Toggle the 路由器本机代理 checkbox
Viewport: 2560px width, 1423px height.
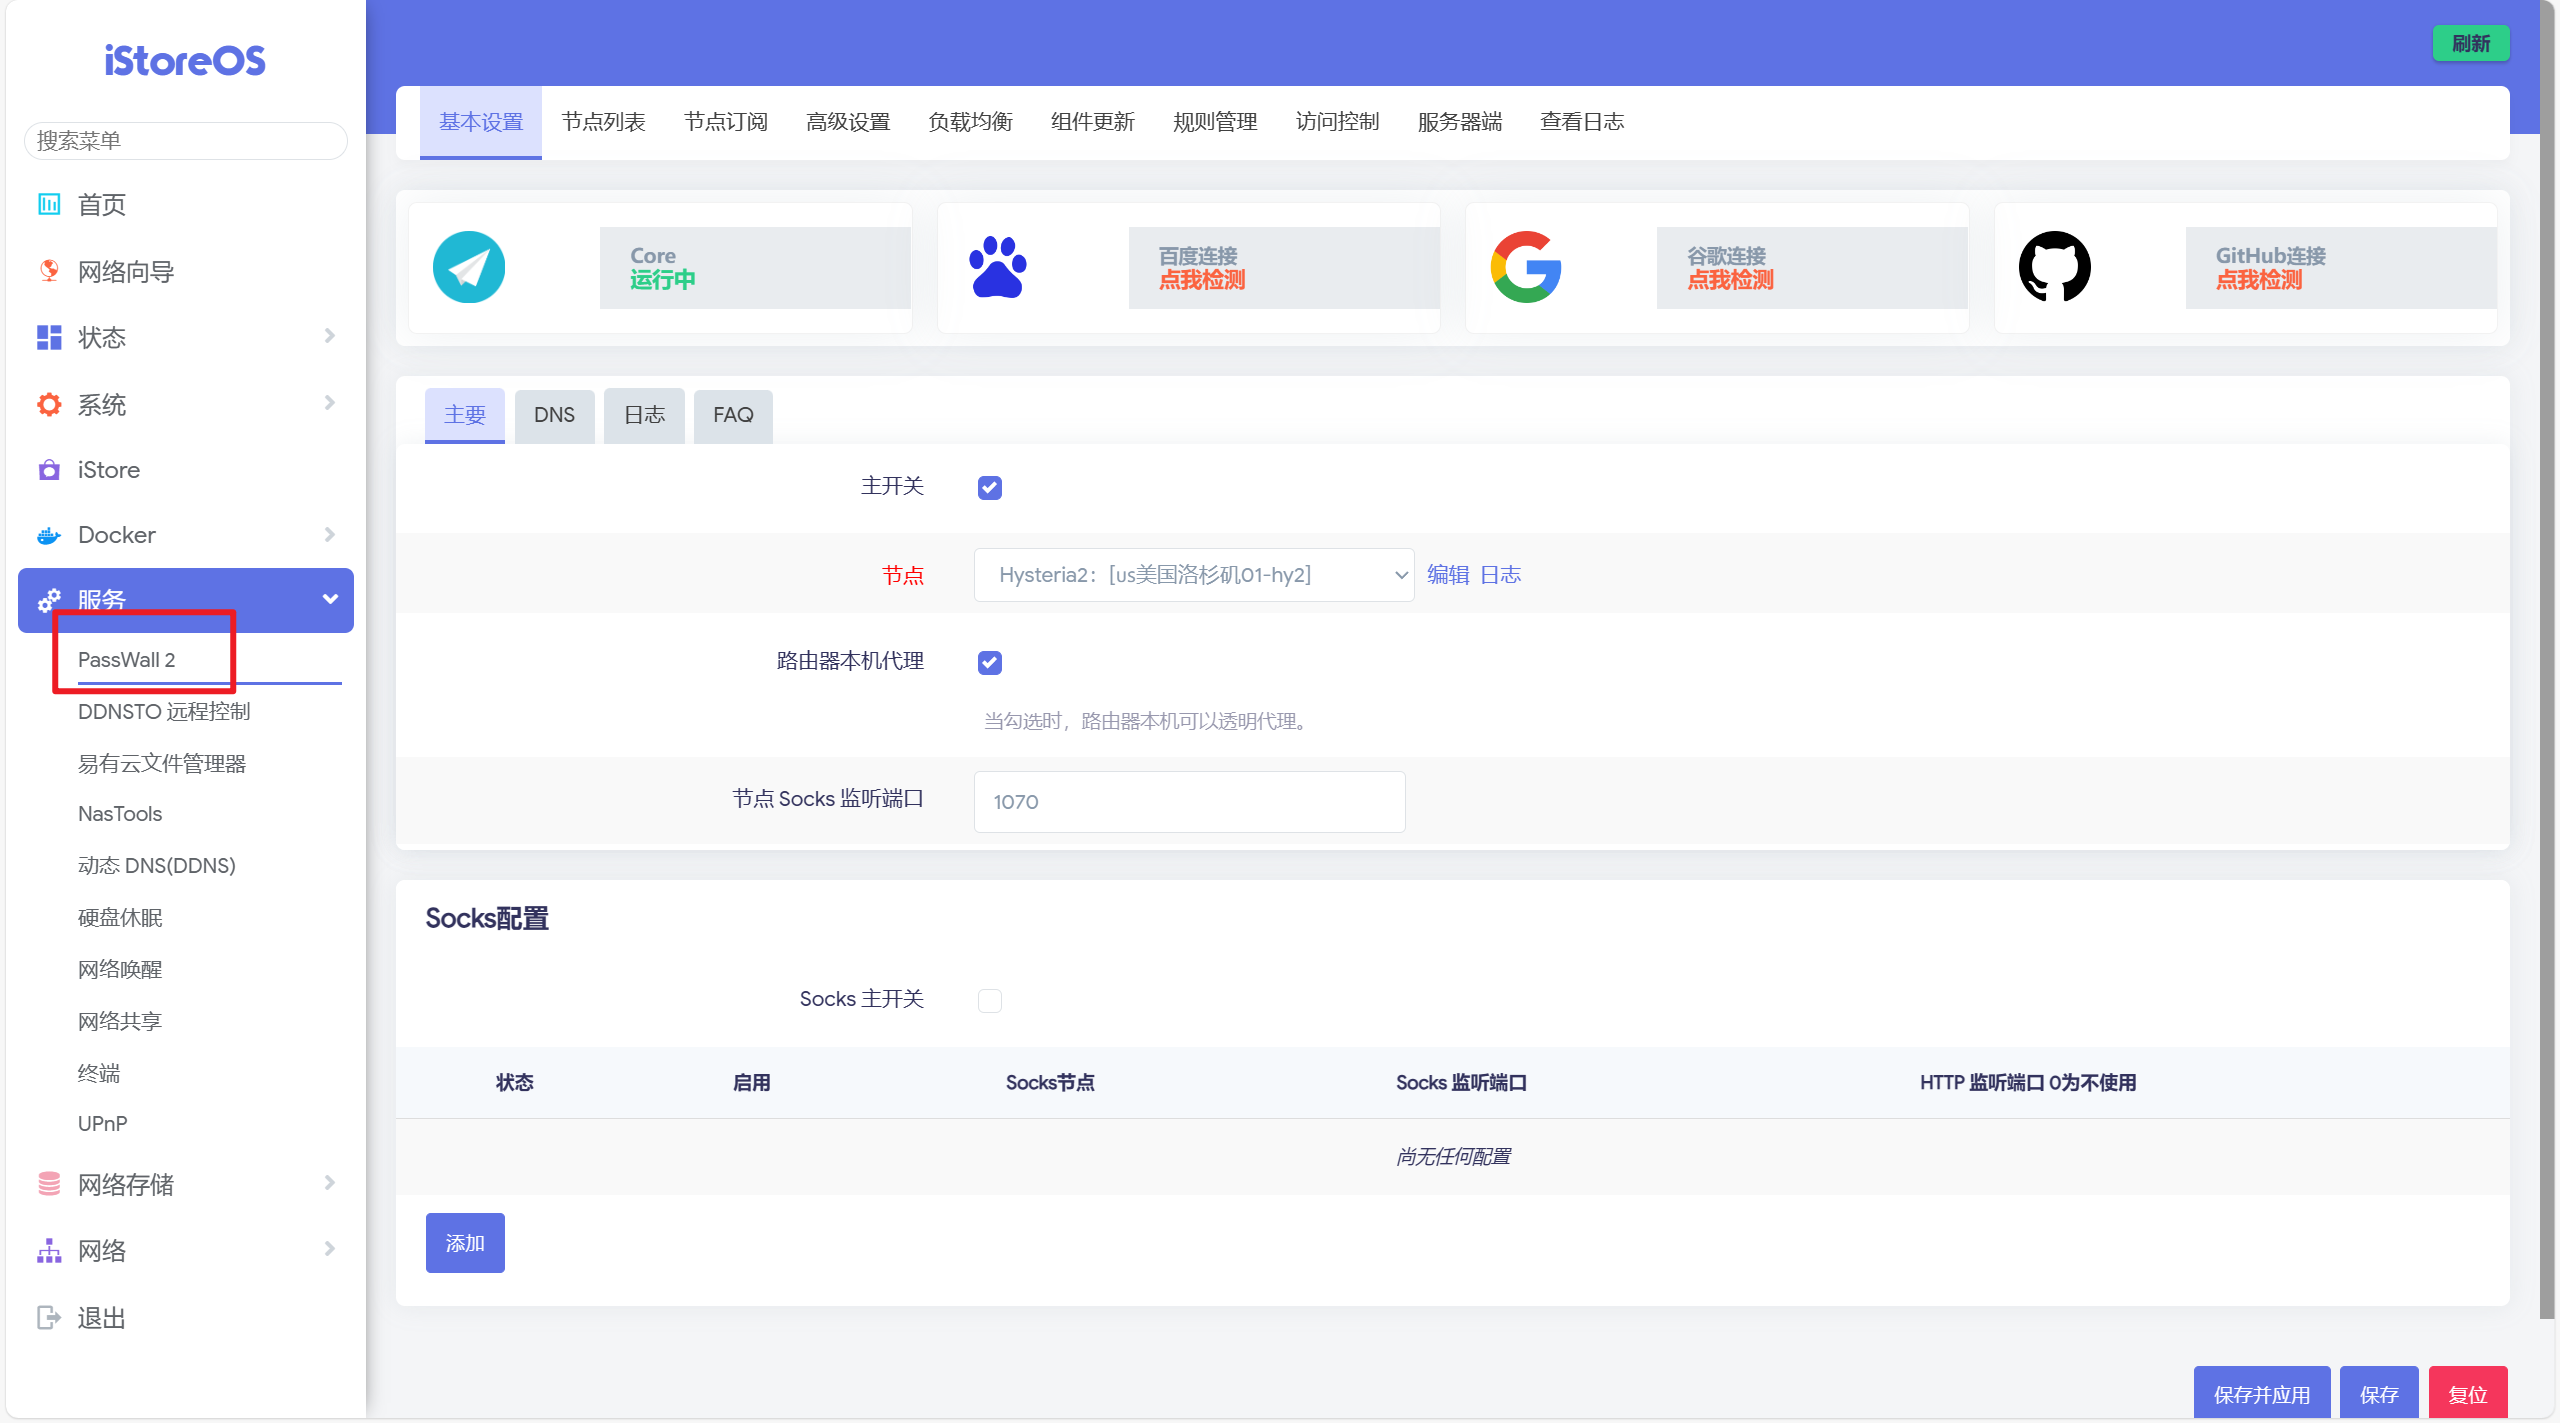[989, 662]
